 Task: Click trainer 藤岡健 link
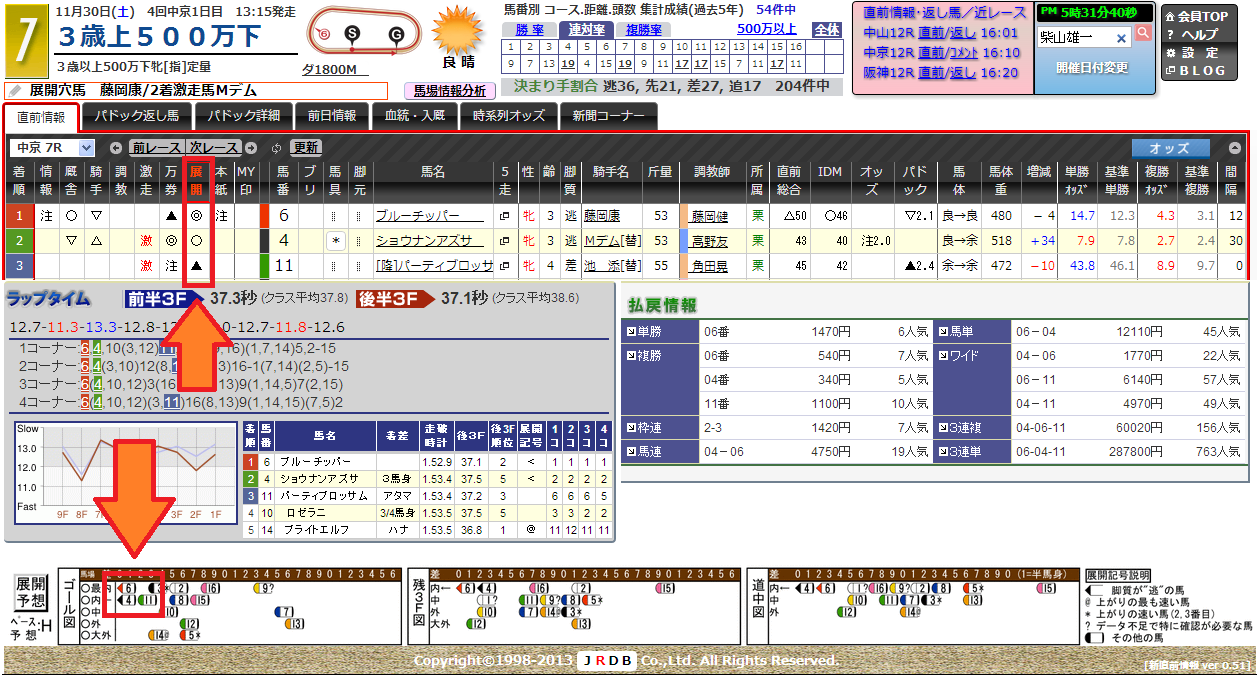[710, 215]
